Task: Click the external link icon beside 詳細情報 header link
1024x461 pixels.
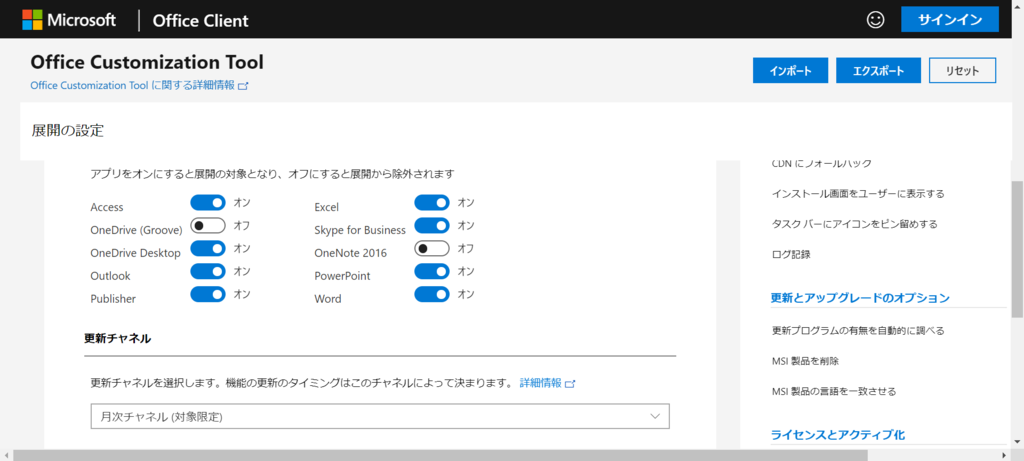Action: pos(244,86)
